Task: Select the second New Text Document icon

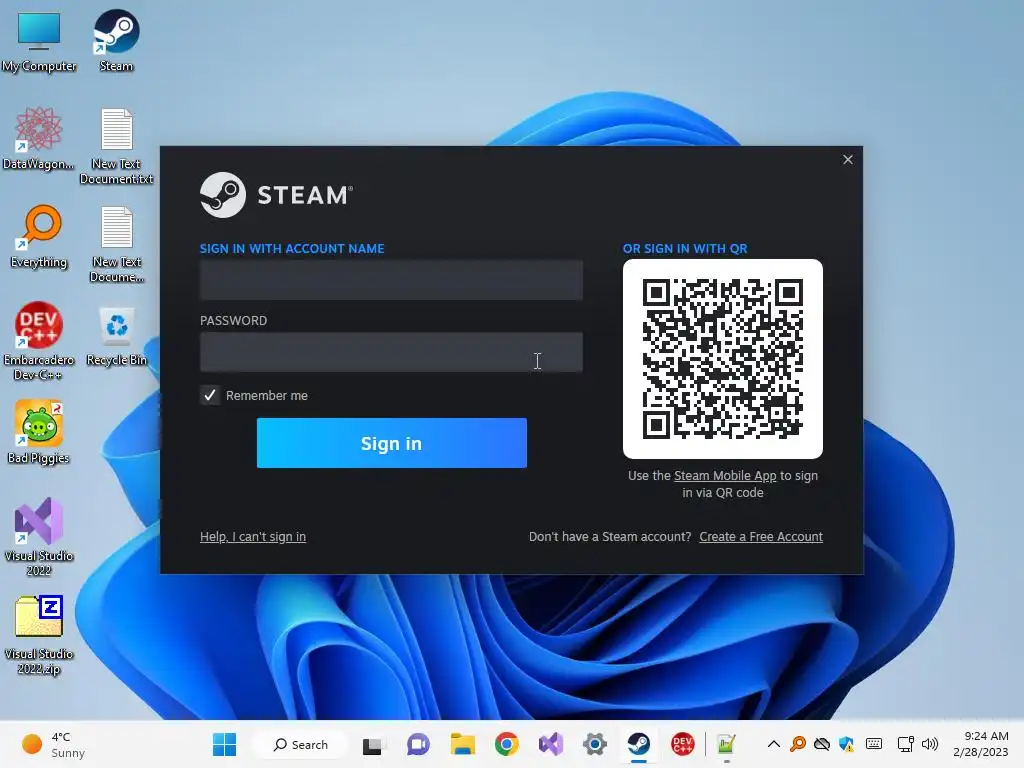Action: point(116,244)
